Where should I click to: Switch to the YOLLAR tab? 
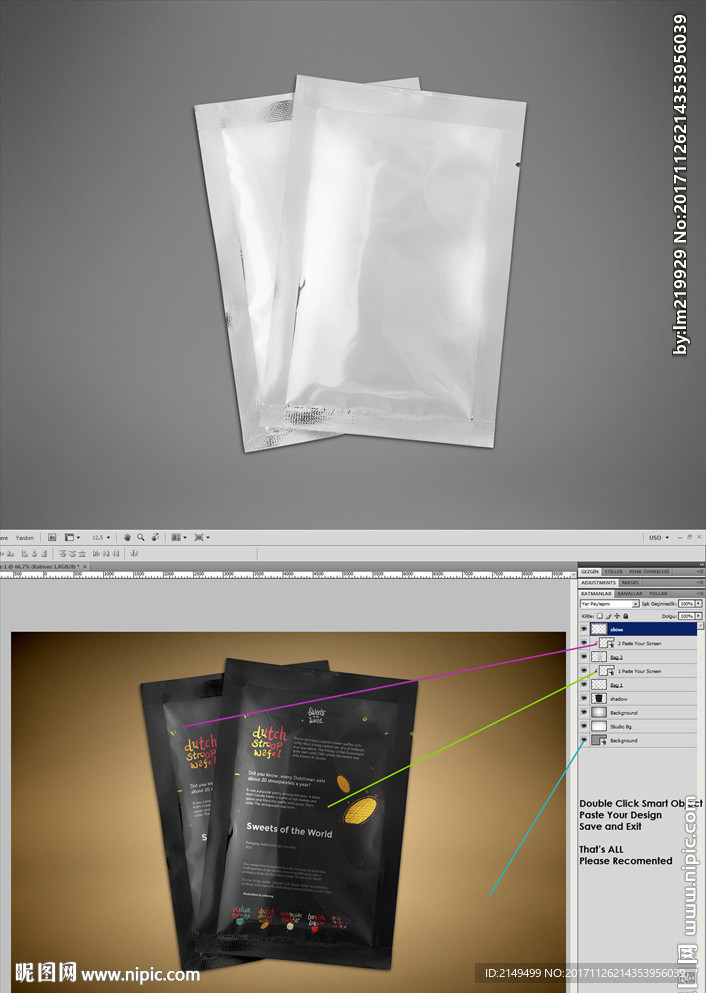[x=658, y=593]
